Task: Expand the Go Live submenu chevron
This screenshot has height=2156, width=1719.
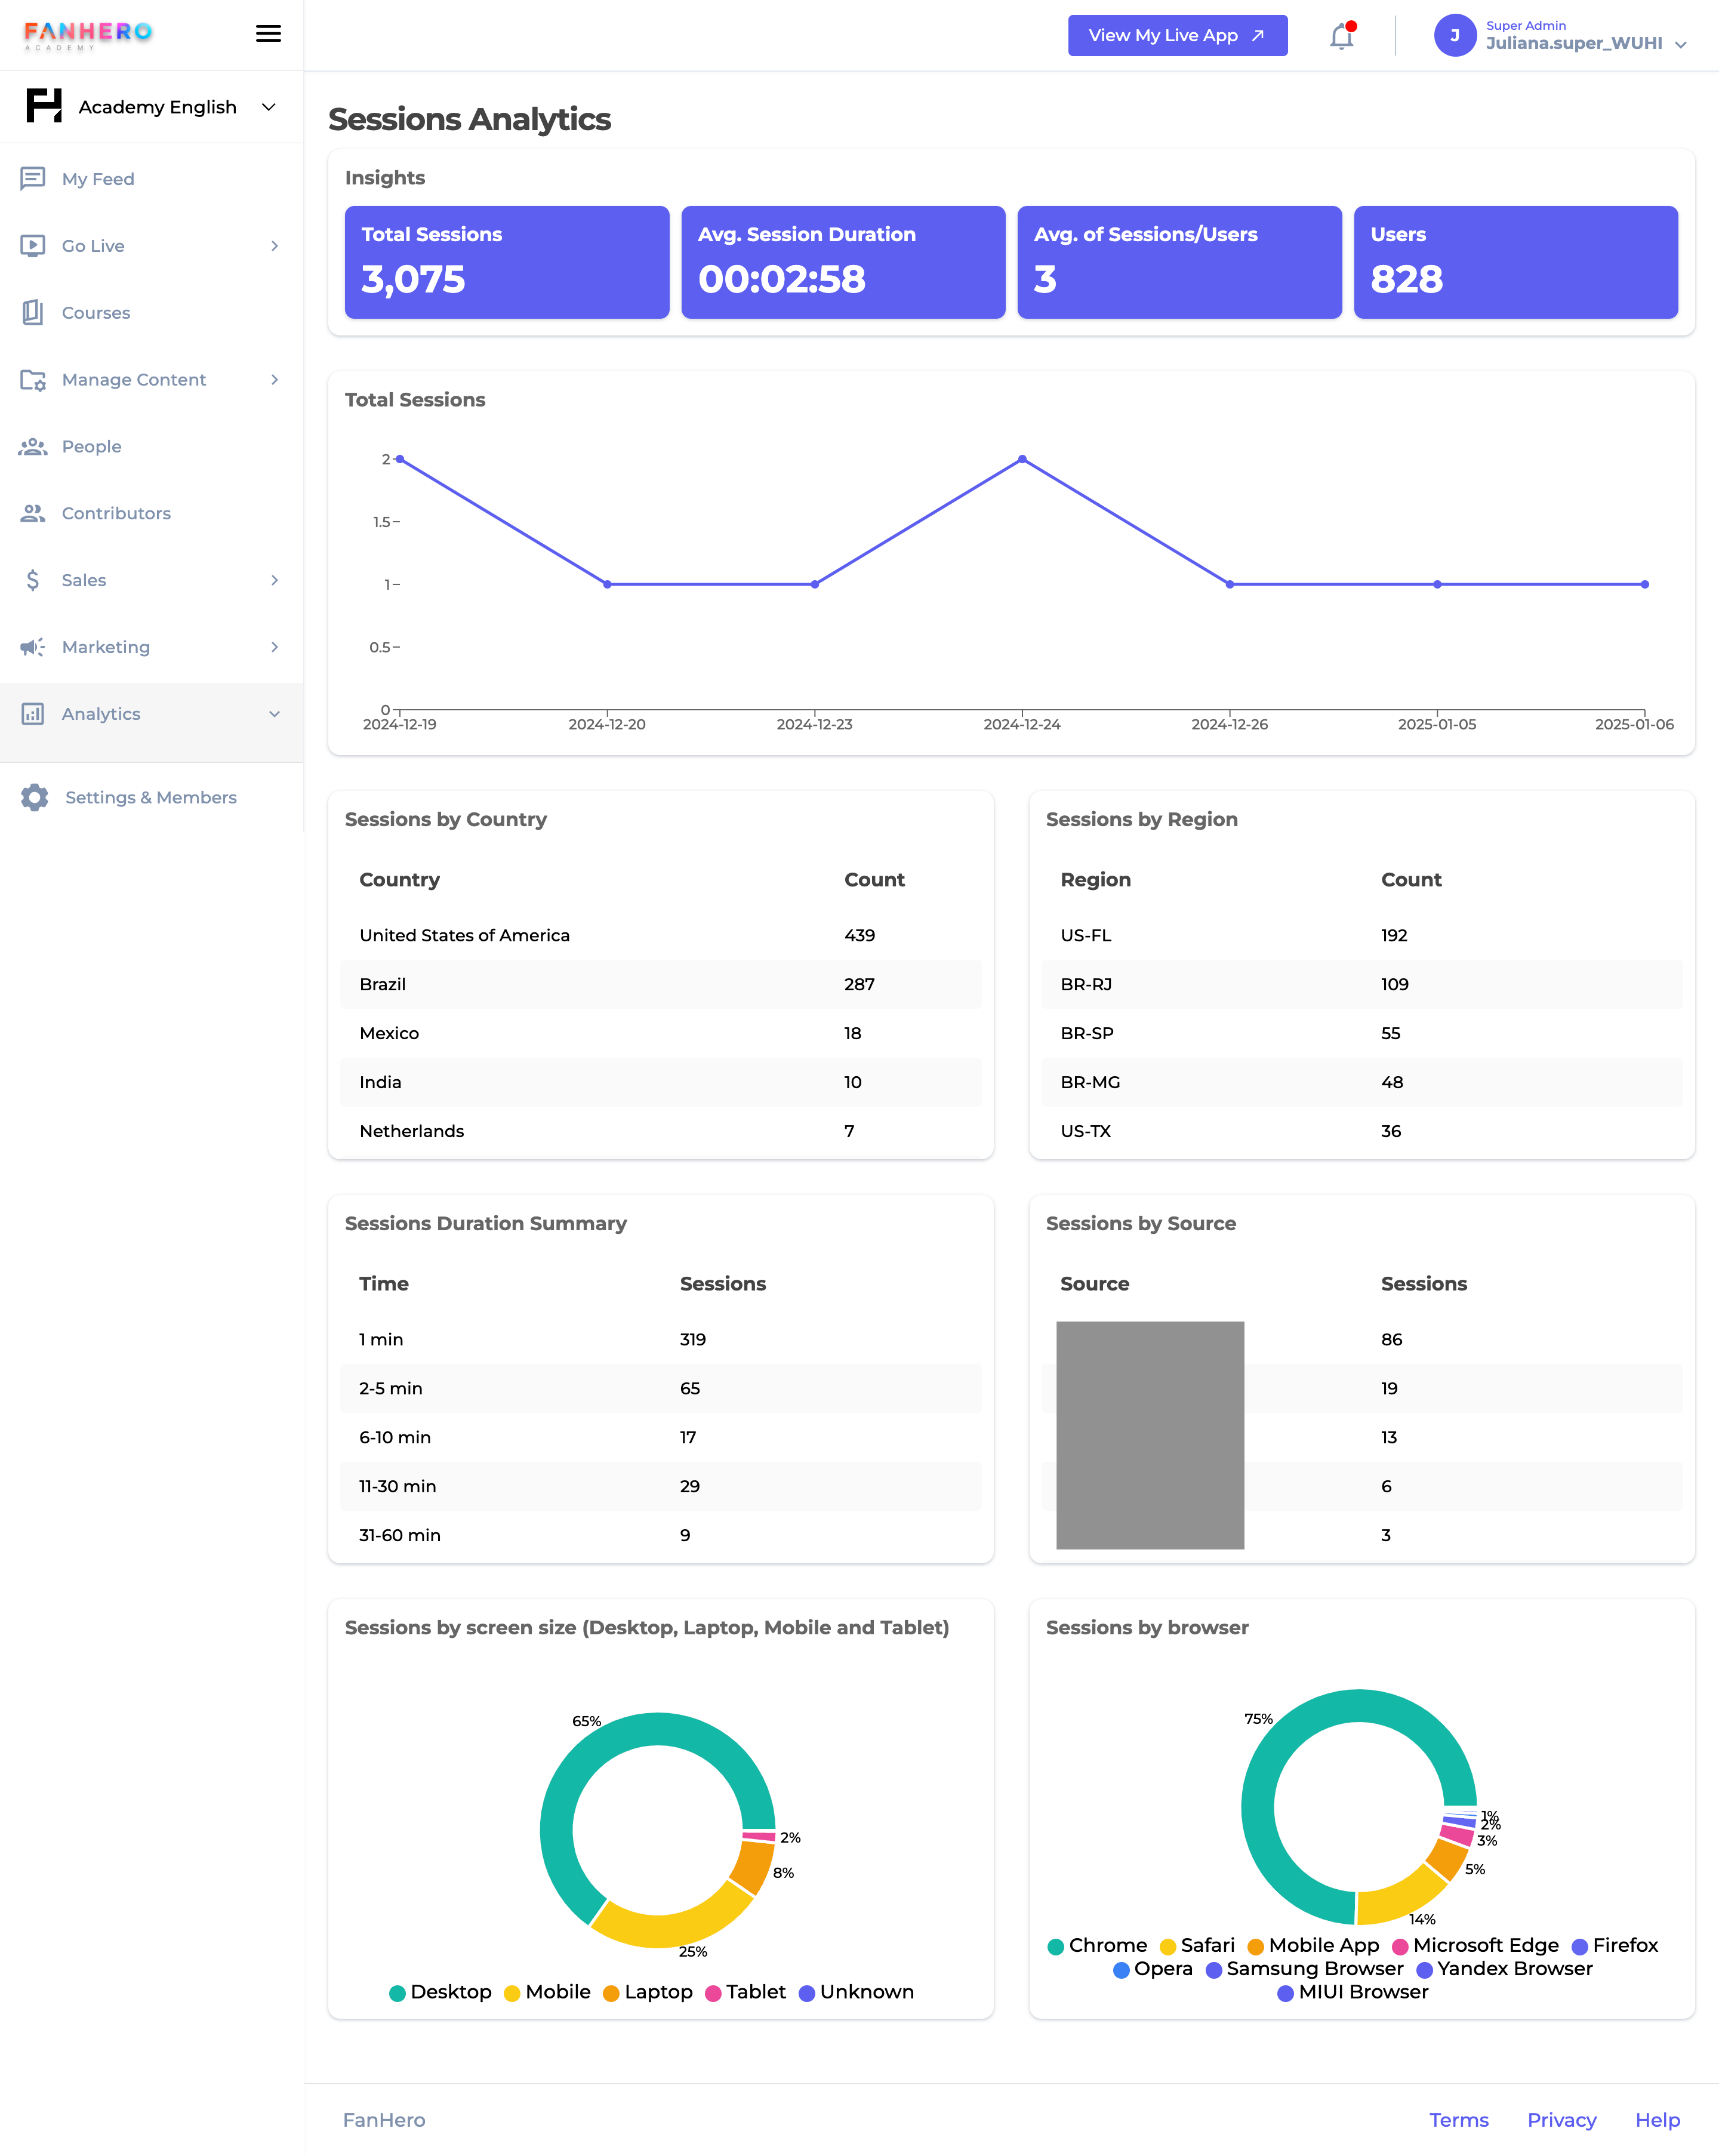Action: pos(275,246)
